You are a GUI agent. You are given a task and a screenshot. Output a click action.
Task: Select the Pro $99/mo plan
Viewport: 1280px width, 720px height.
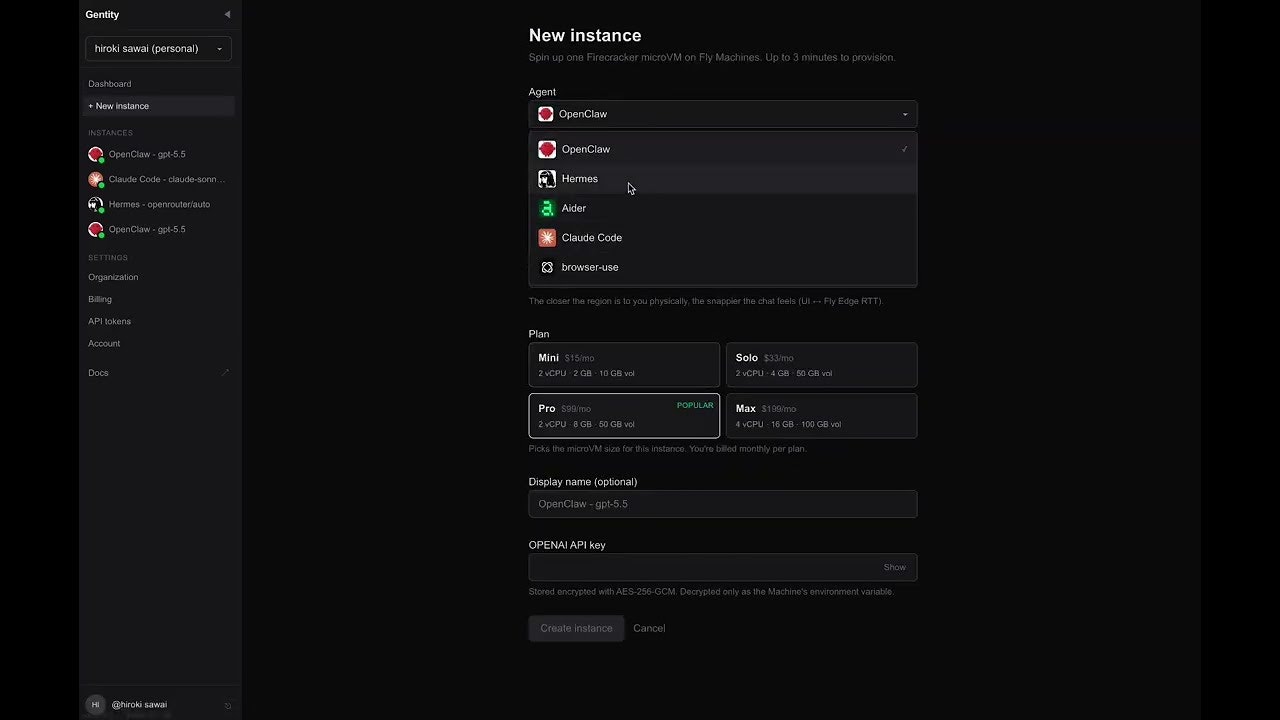[x=624, y=415]
